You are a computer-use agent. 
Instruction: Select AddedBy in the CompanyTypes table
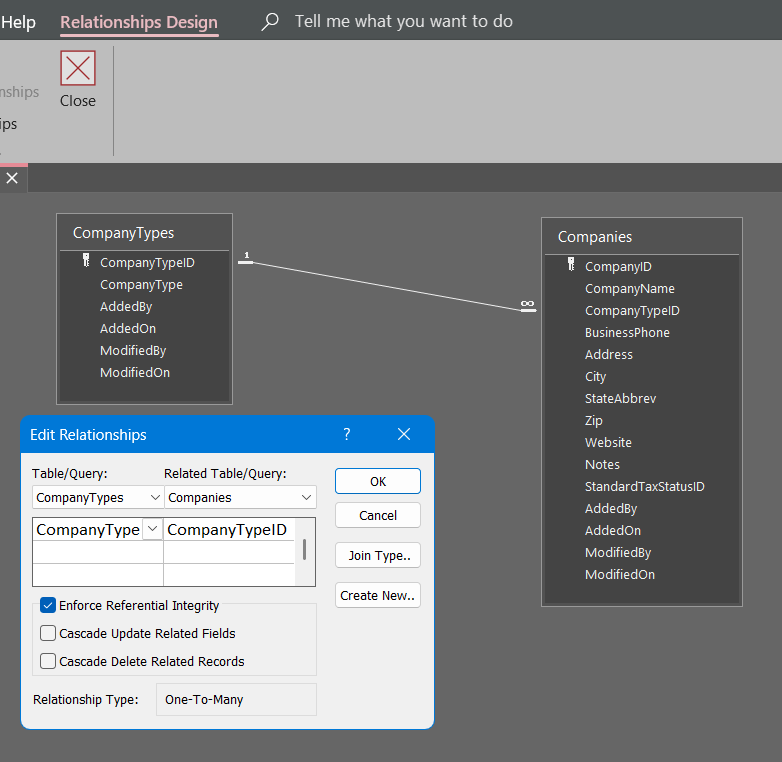(x=126, y=307)
